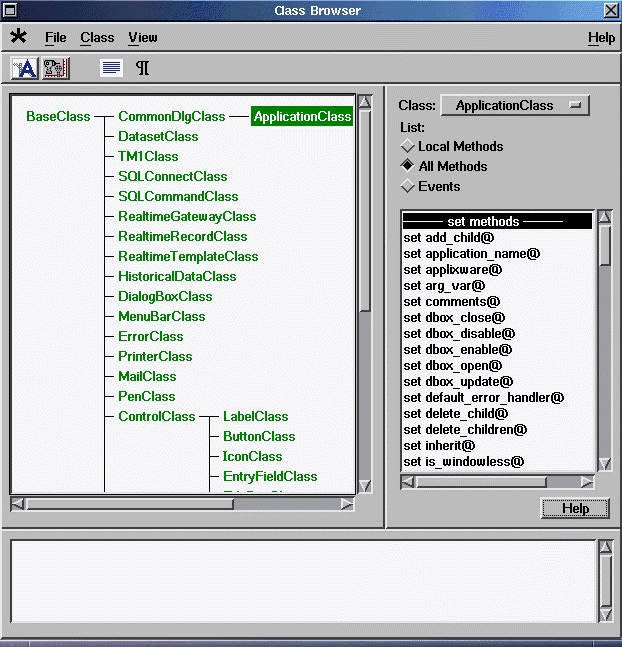622x647 pixels.
Task: Click the blue horizontal lines toolbar icon
Action: 111,68
